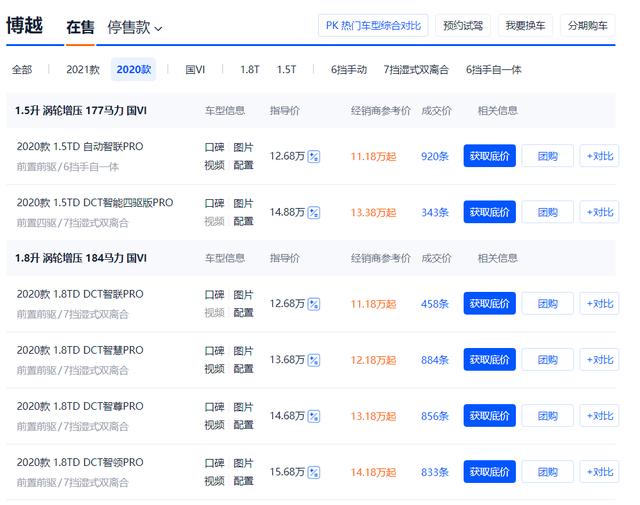The image size is (640, 505).
Task: Select the 2020款 filter
Action: pyautogui.click(x=133, y=69)
